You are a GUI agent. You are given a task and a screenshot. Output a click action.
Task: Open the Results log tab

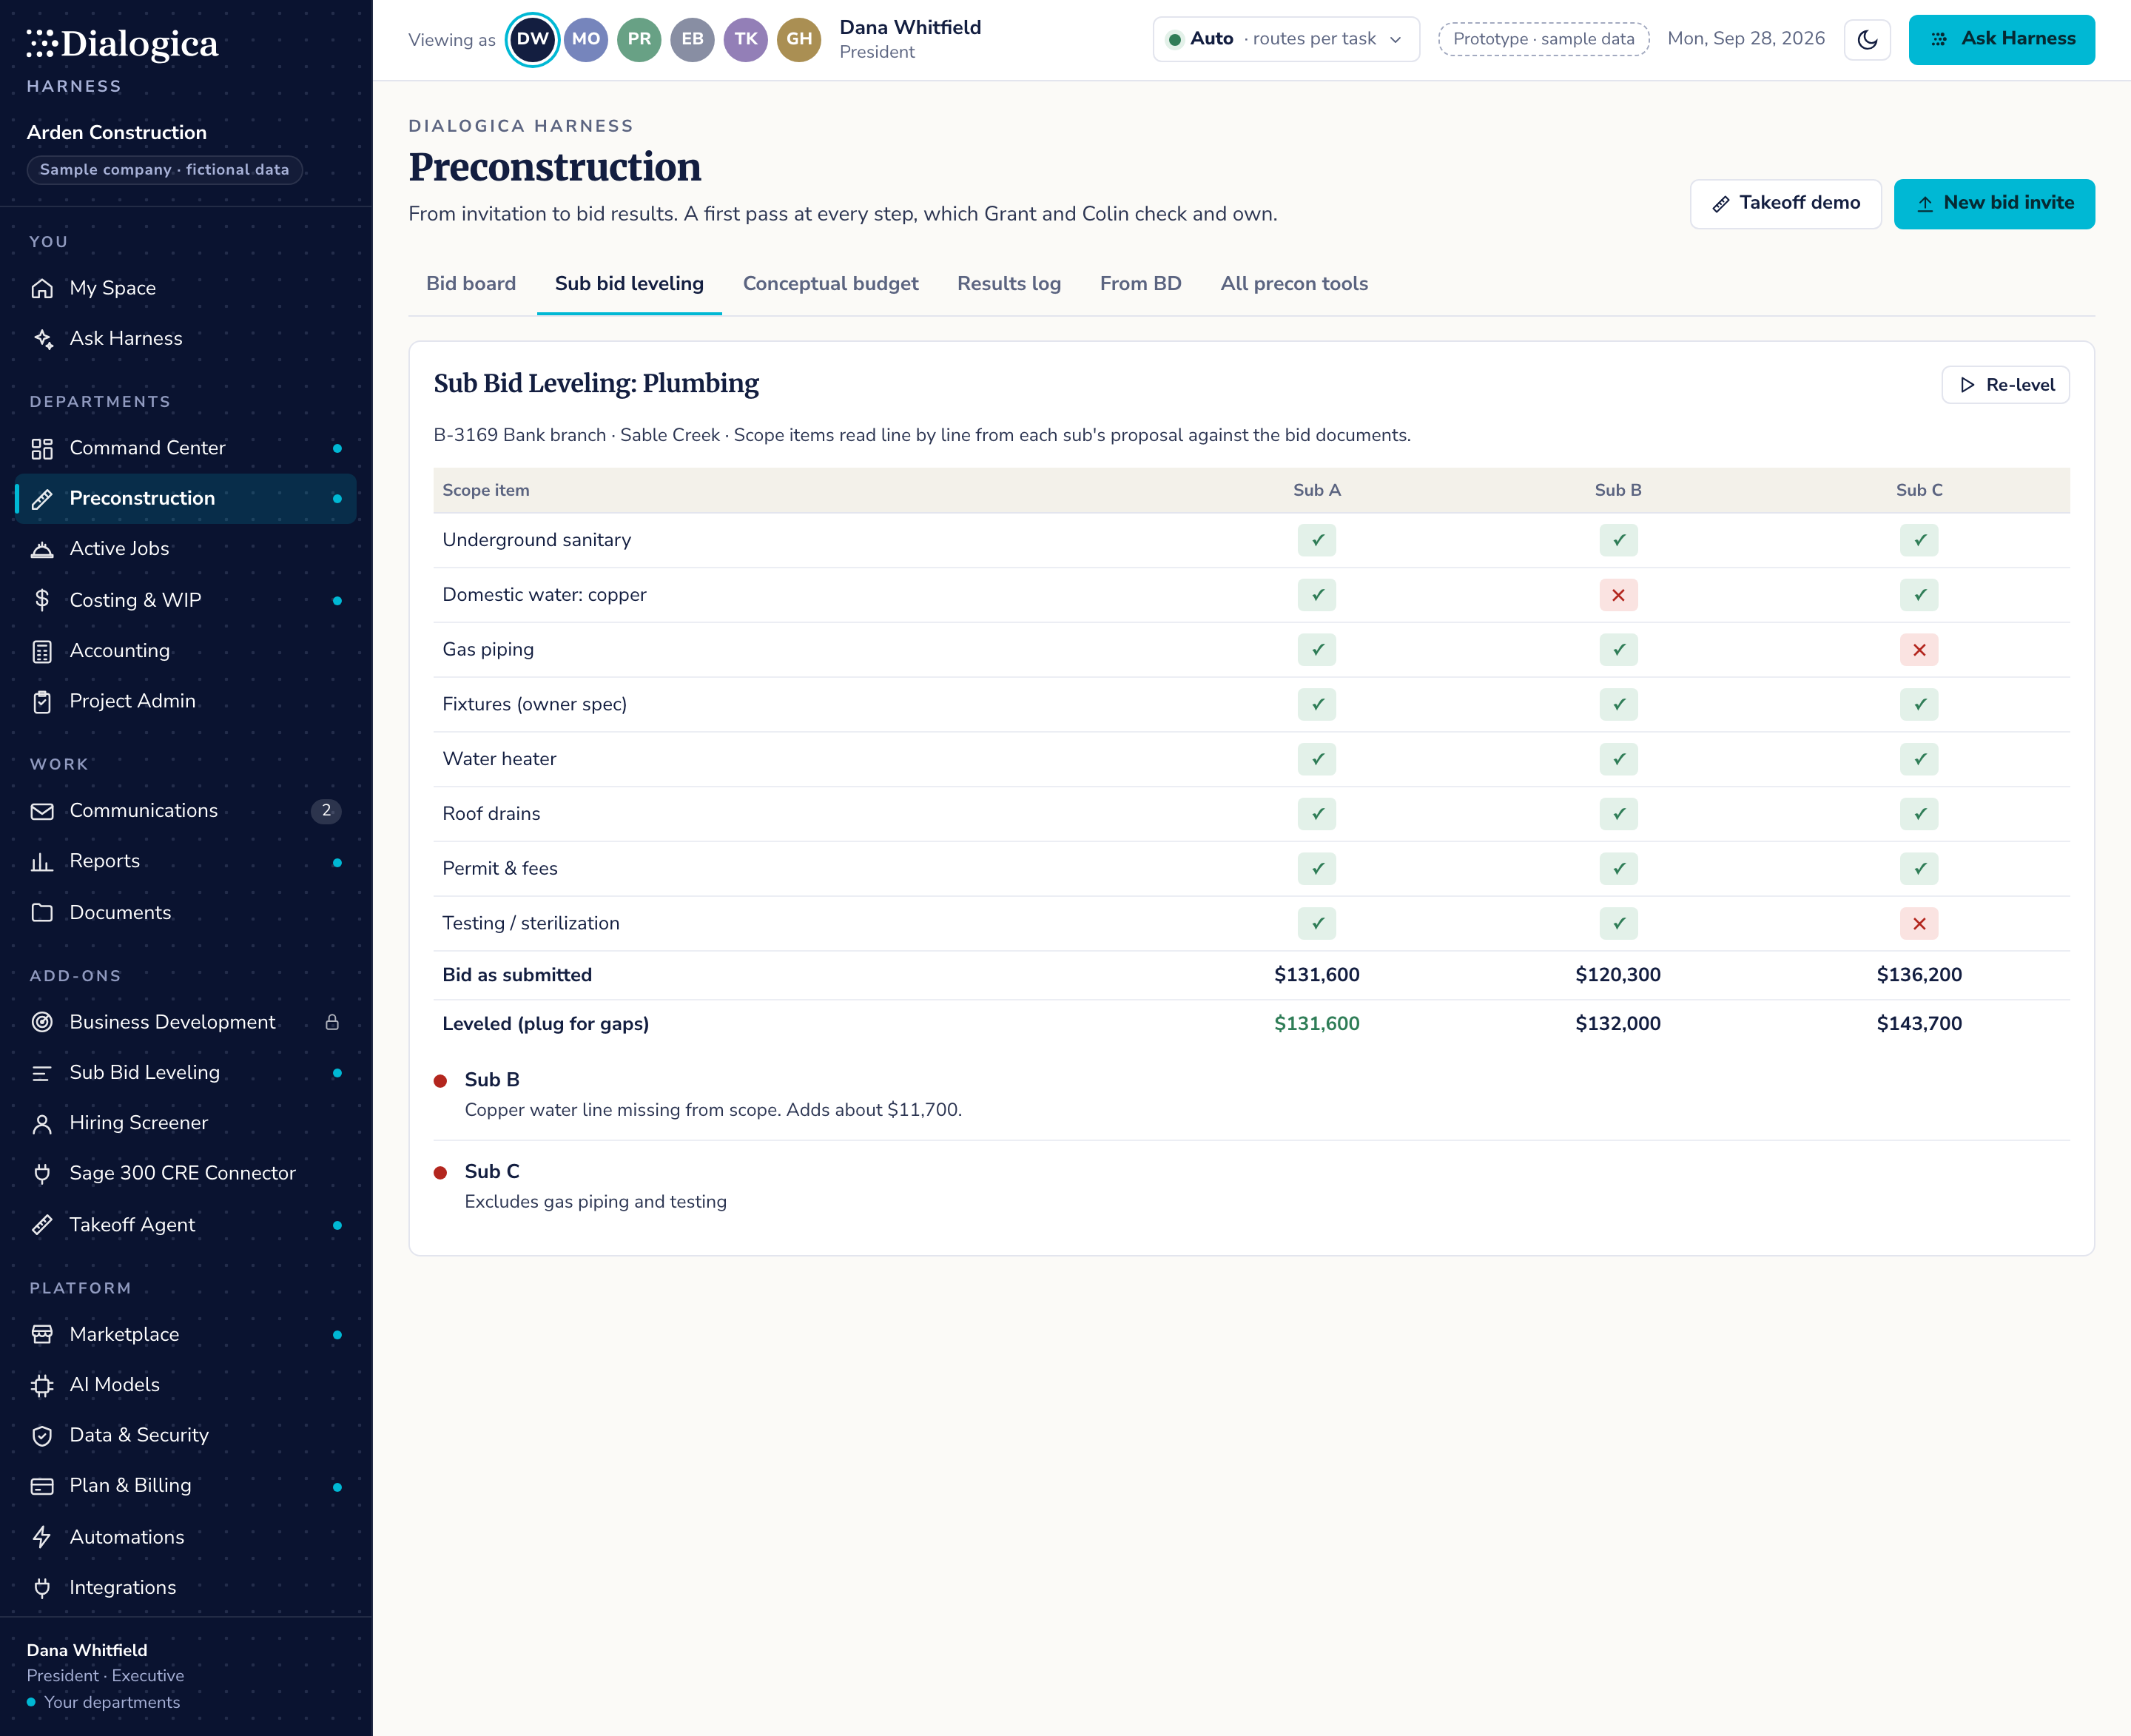(x=1008, y=284)
